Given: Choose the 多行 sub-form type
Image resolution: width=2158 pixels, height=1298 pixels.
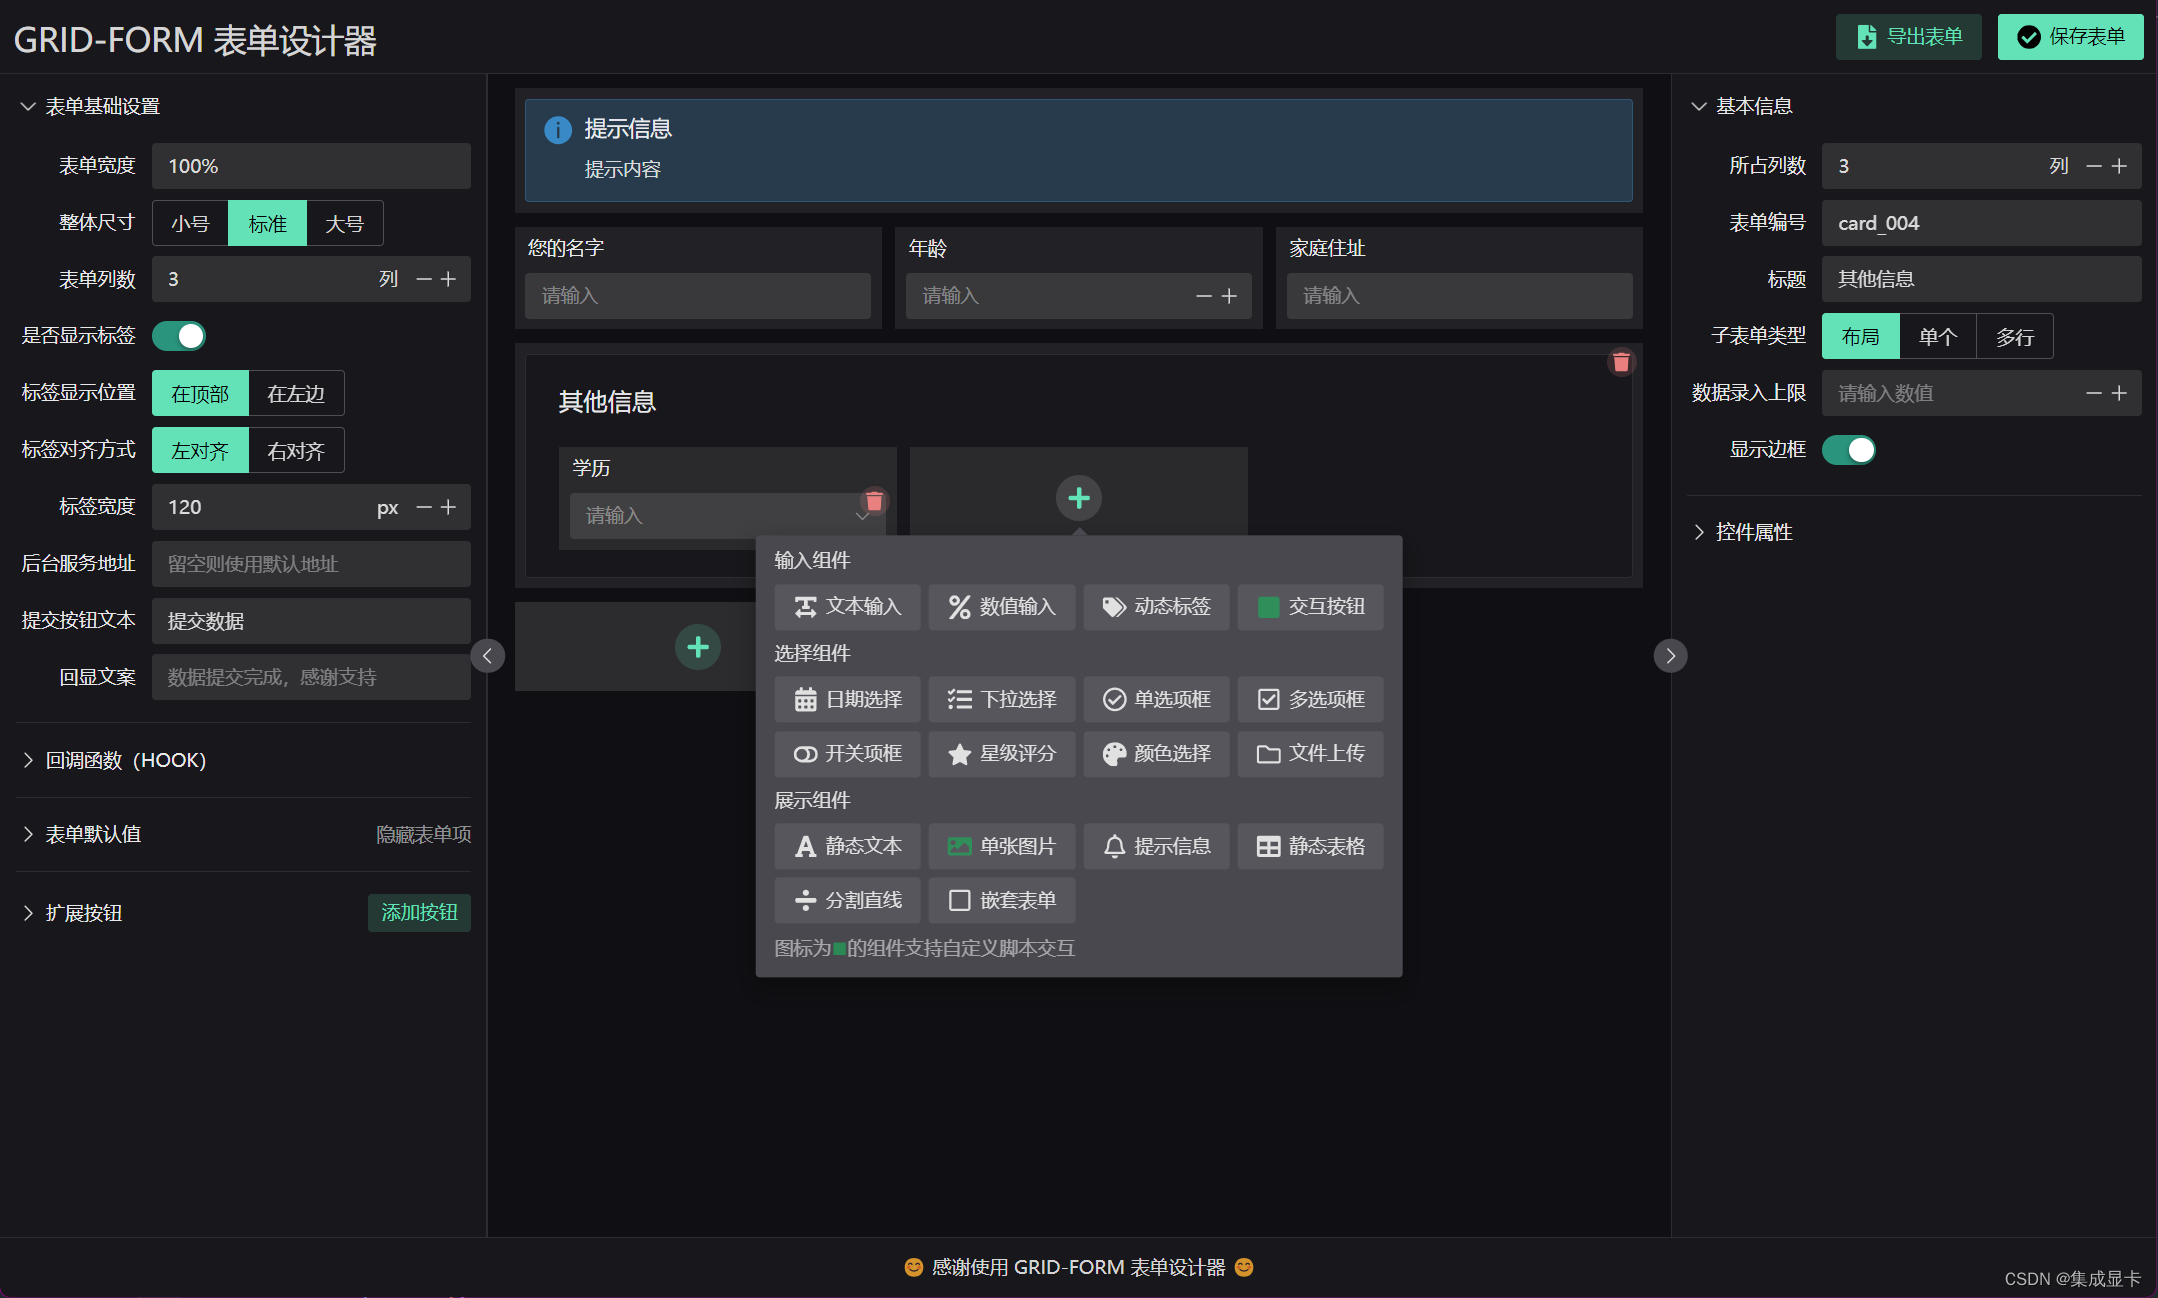Looking at the screenshot, I should pyautogui.click(x=2014, y=337).
